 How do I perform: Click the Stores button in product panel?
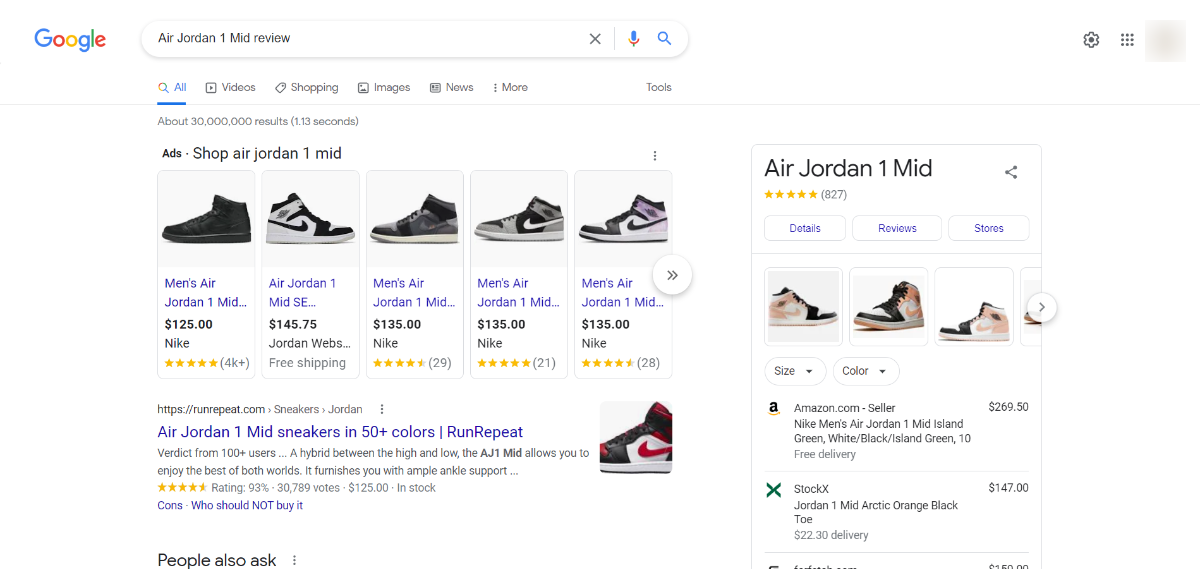(x=989, y=228)
